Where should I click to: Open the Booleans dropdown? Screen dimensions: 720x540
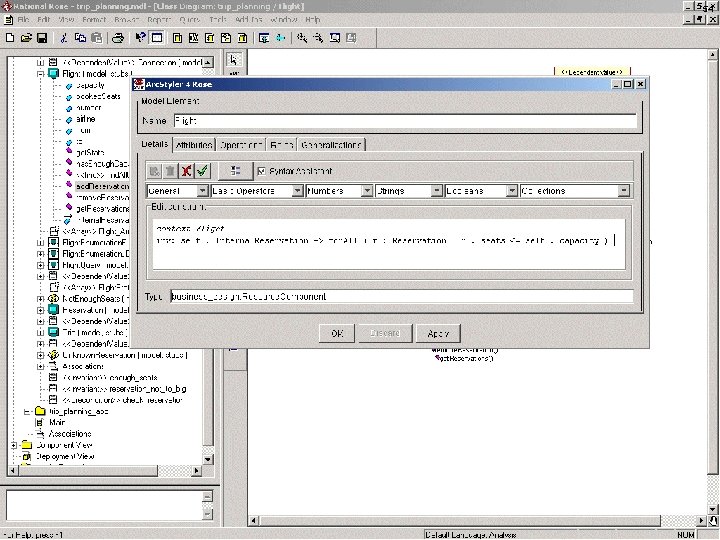pos(512,191)
